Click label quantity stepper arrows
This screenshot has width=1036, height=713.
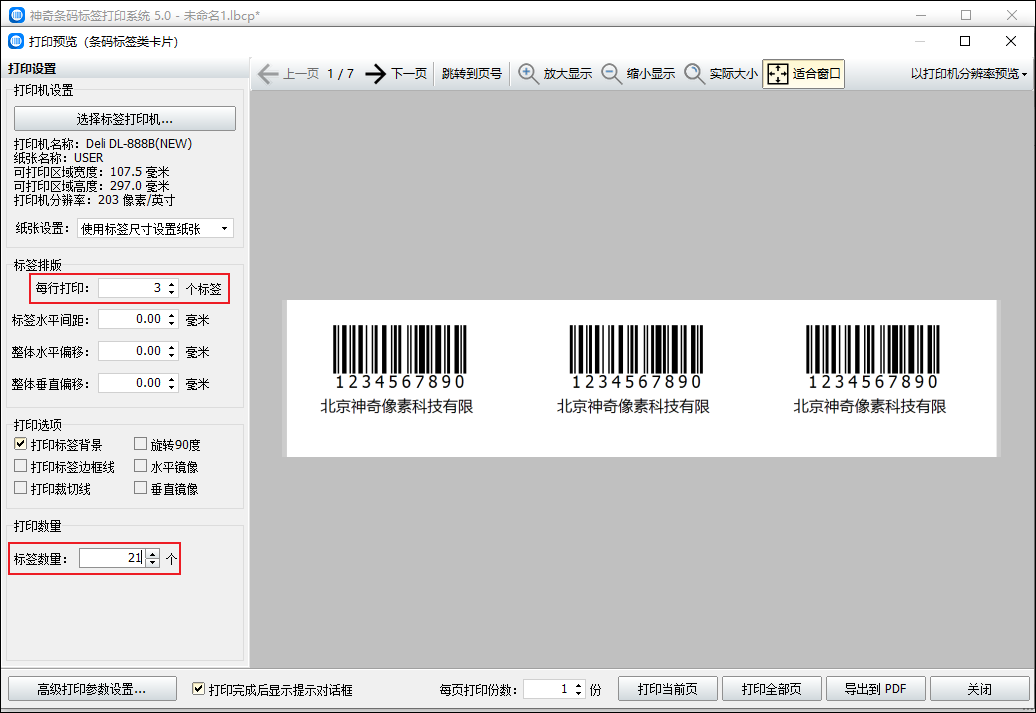153,558
